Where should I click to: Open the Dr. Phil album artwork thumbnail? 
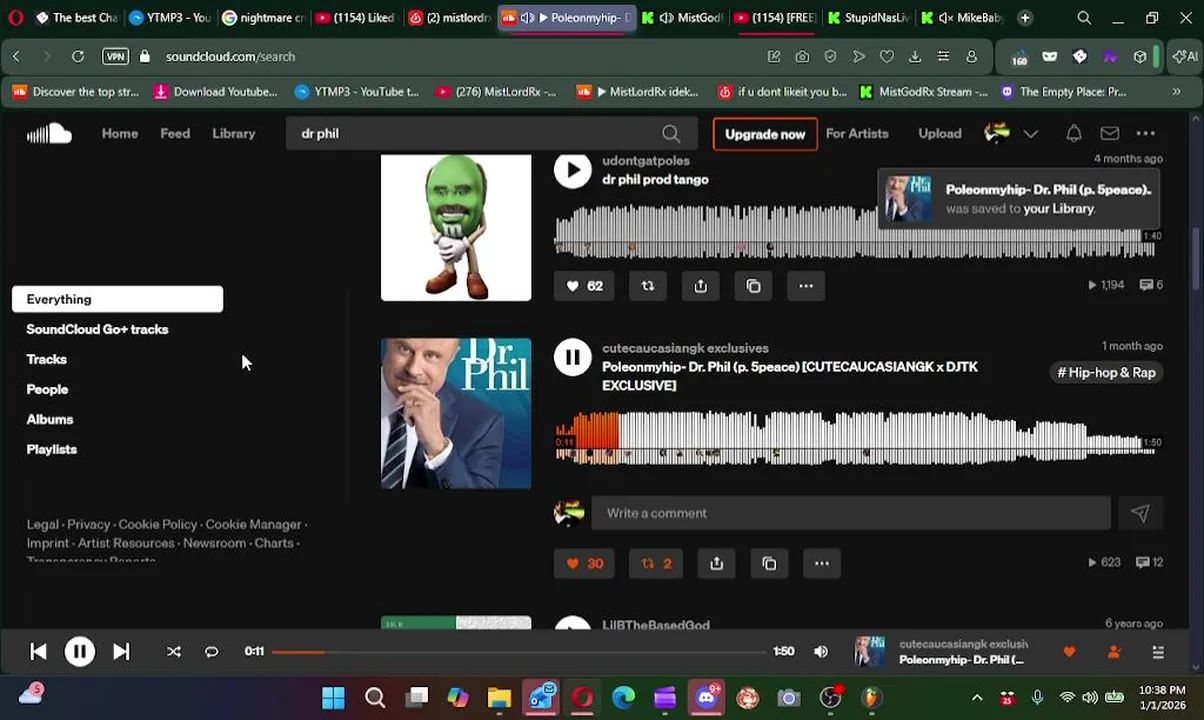(x=456, y=413)
